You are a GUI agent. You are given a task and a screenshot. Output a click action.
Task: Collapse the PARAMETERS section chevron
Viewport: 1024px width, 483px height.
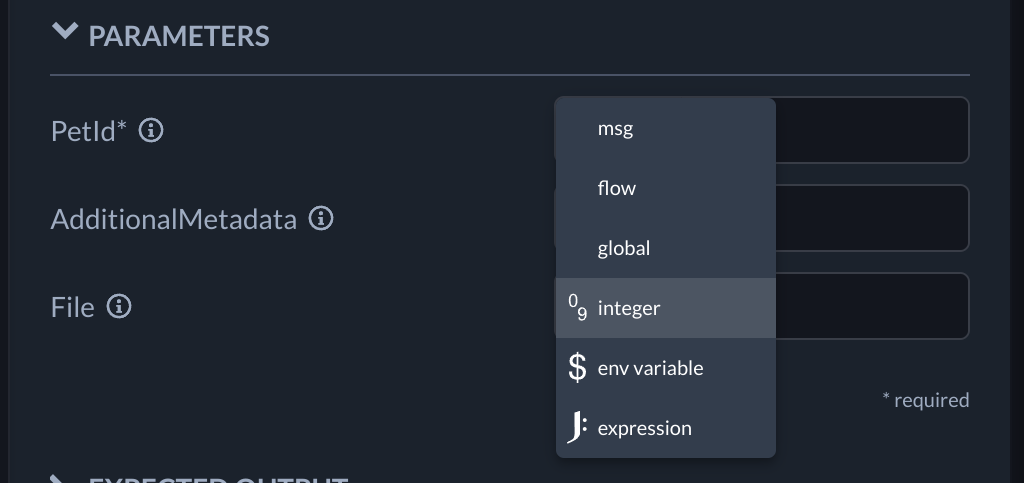click(65, 33)
